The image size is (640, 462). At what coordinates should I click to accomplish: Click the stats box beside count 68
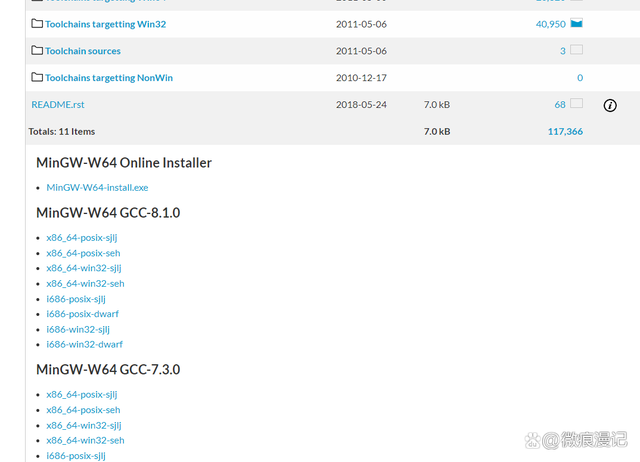(x=576, y=103)
